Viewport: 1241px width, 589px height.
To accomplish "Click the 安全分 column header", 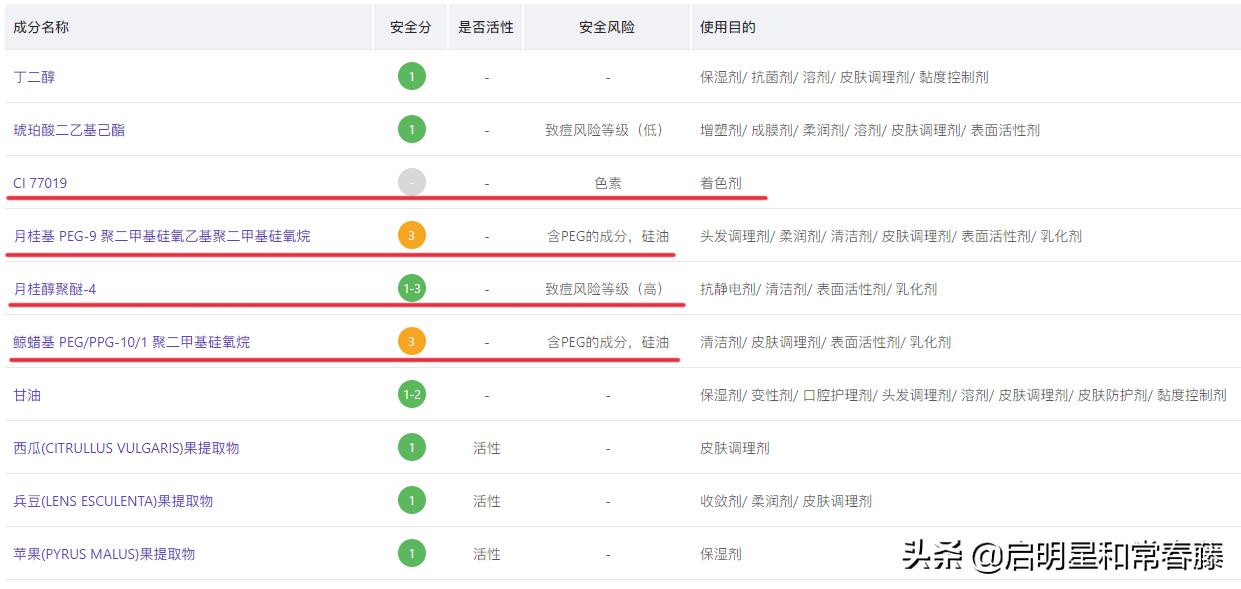I will [x=410, y=27].
